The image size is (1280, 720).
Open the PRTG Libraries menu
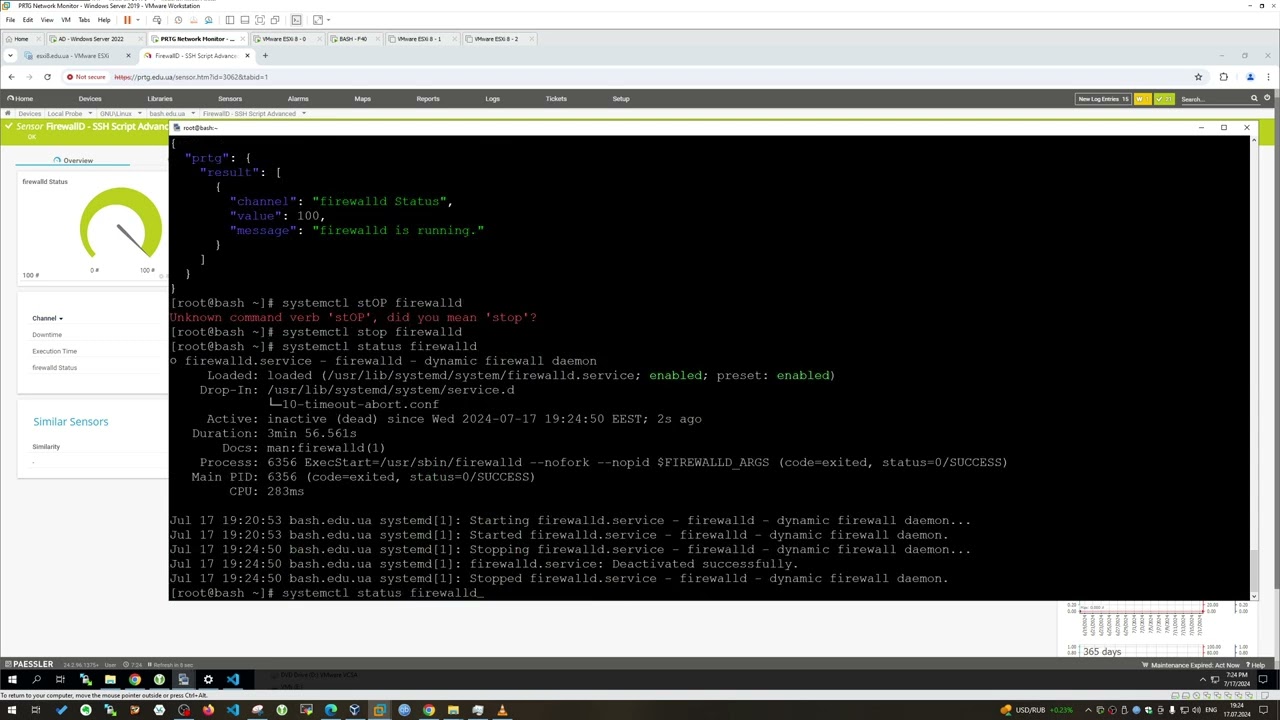[160, 99]
